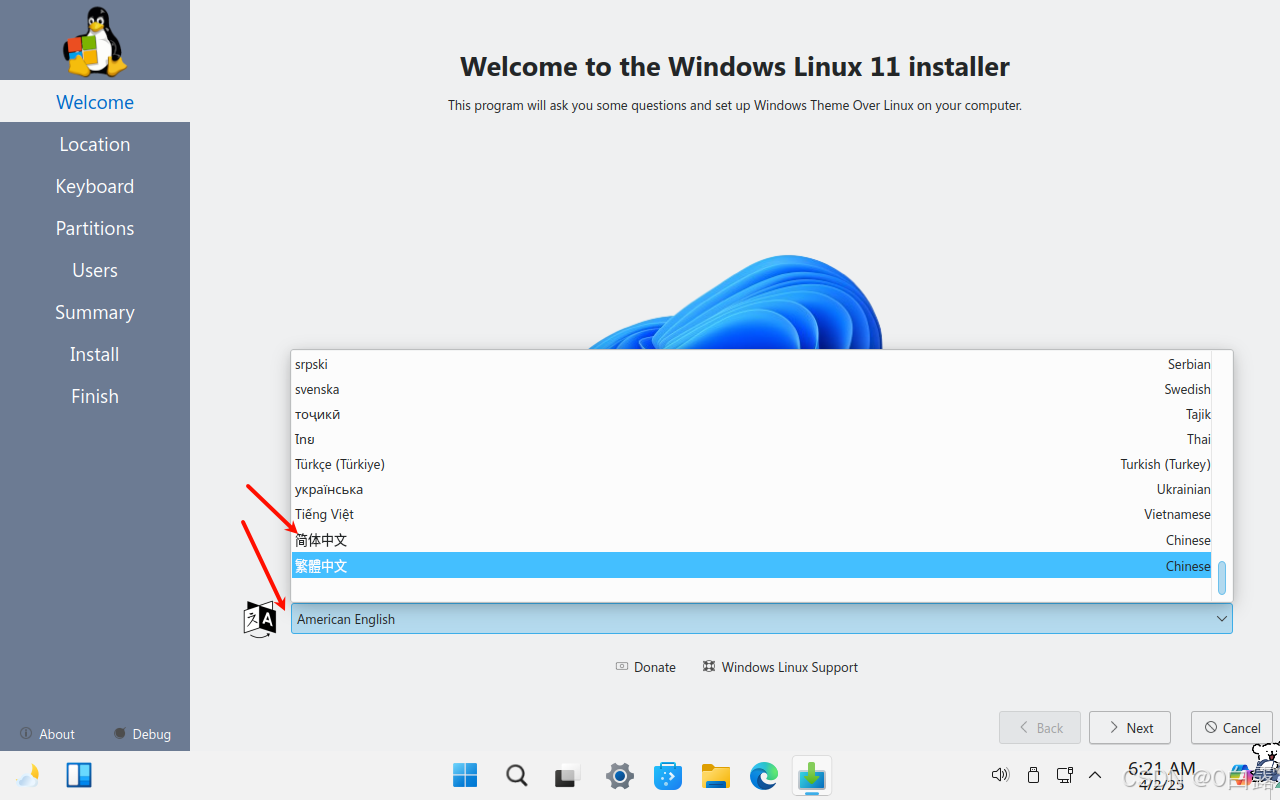
Task: Click the blue panel icon next to weather
Action: (79, 775)
